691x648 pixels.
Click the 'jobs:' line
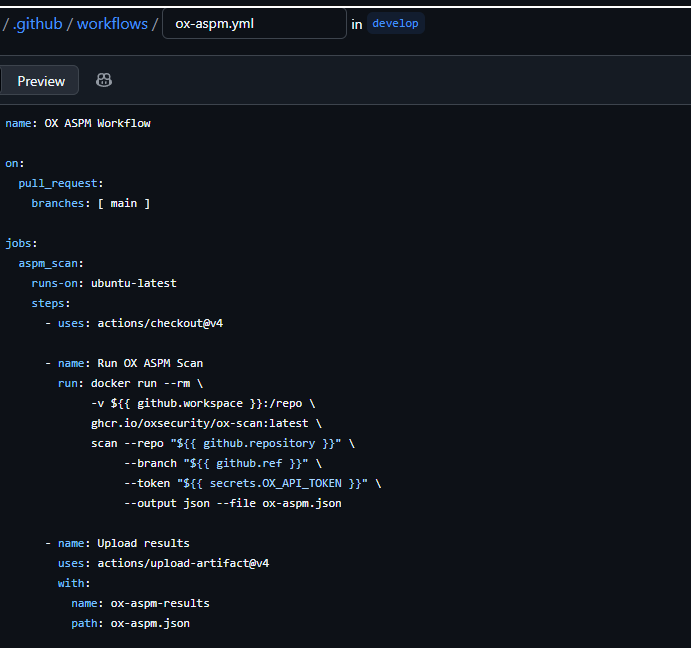point(21,243)
